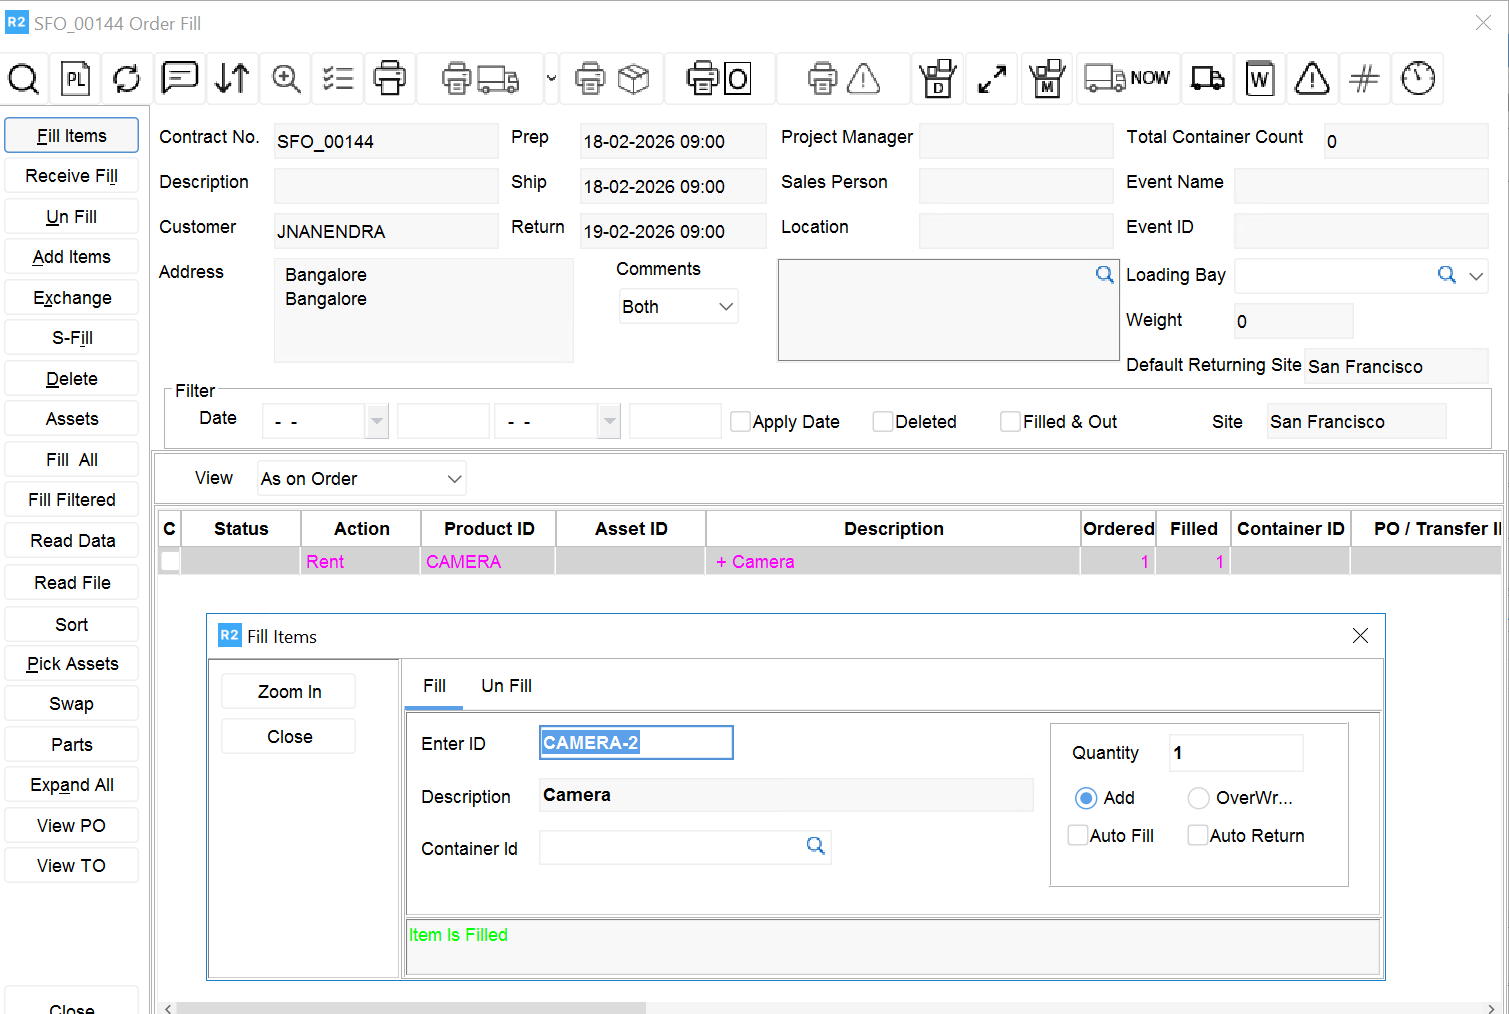The image size is (1509, 1014).
Task: Tick the Filled & Out checkbox
Action: 1010,422
